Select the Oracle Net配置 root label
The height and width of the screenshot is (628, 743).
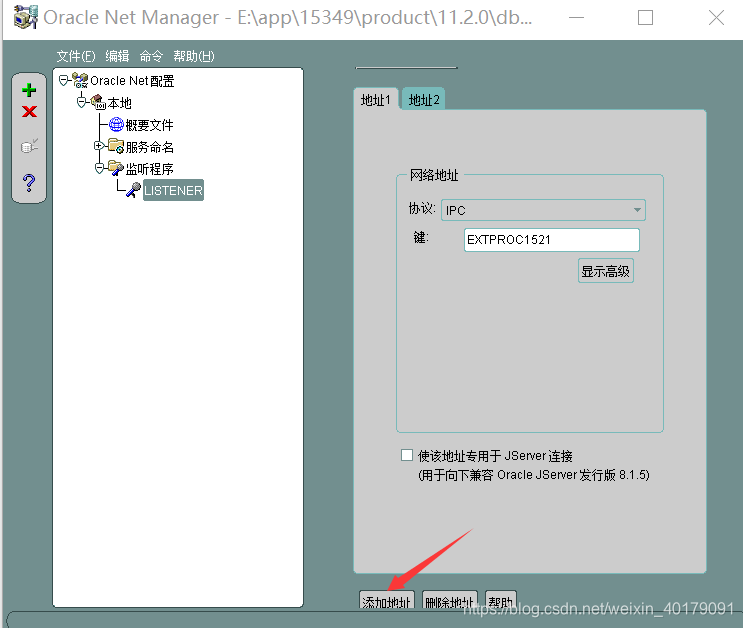[132, 81]
